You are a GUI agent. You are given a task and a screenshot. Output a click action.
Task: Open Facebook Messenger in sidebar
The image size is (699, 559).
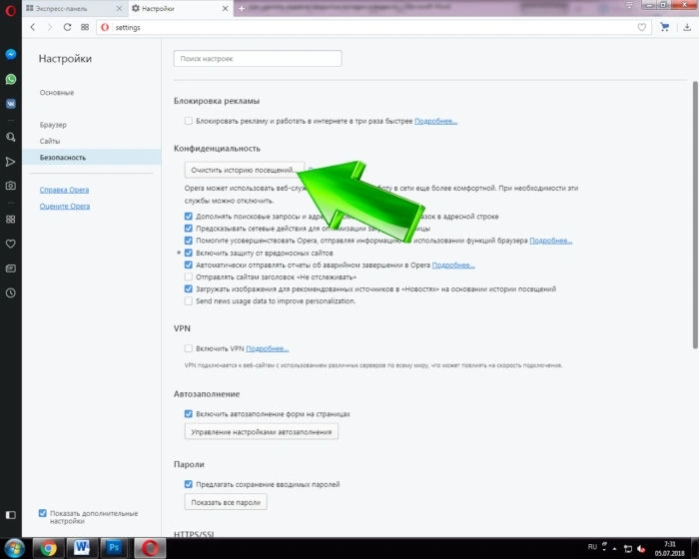point(11,54)
